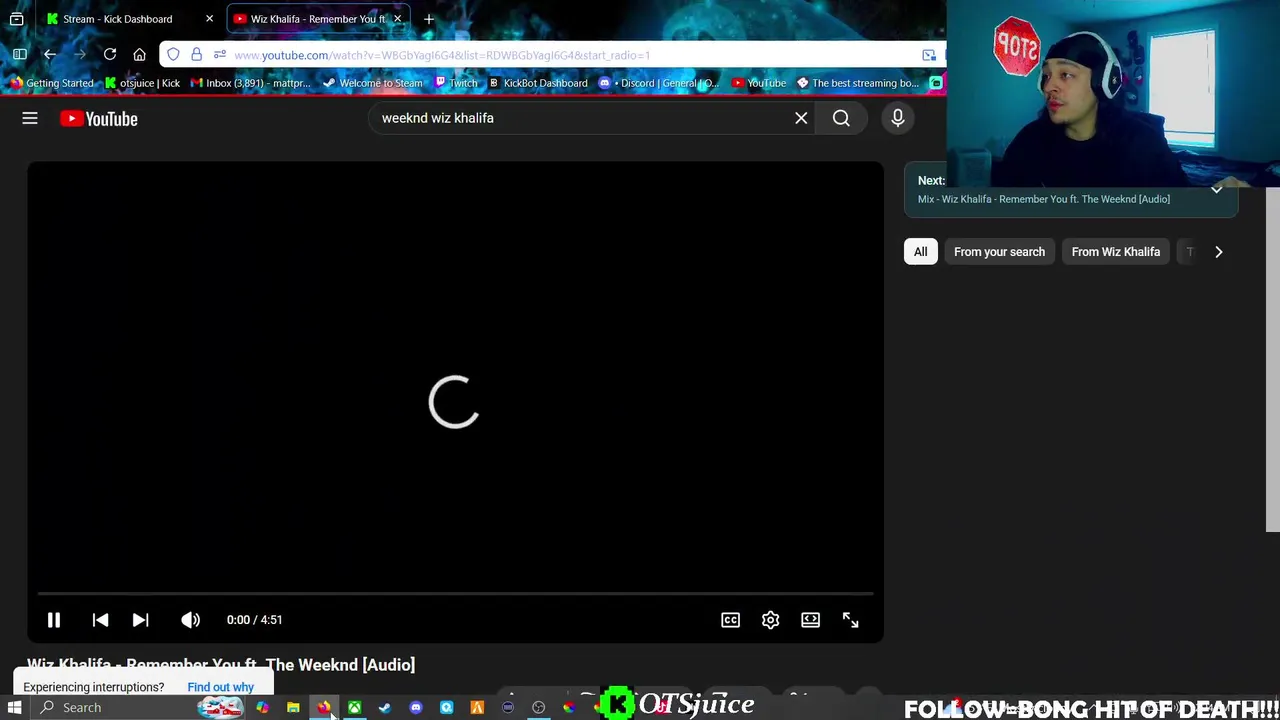Skip to the previous video
Screen dimensions: 1280x720
pyautogui.click(x=100, y=620)
